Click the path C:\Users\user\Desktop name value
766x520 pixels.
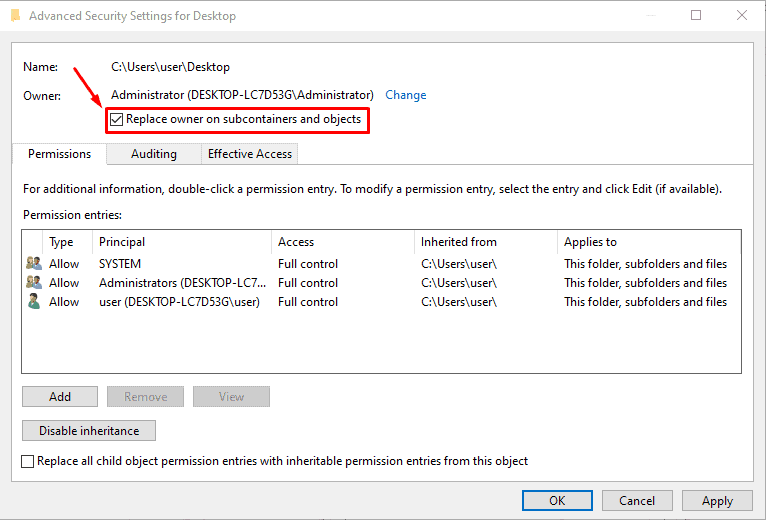170,67
